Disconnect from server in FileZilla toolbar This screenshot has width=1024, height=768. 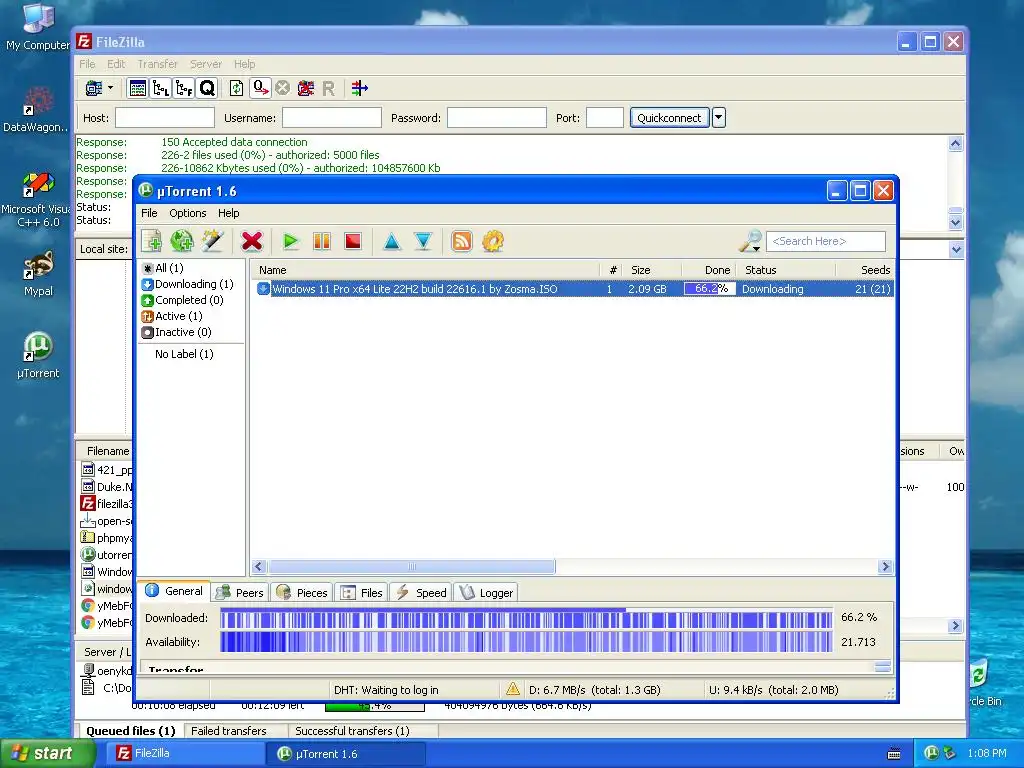306,88
